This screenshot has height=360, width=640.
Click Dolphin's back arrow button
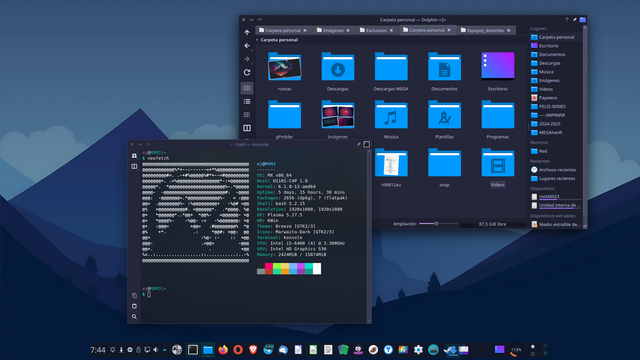pos(247,46)
